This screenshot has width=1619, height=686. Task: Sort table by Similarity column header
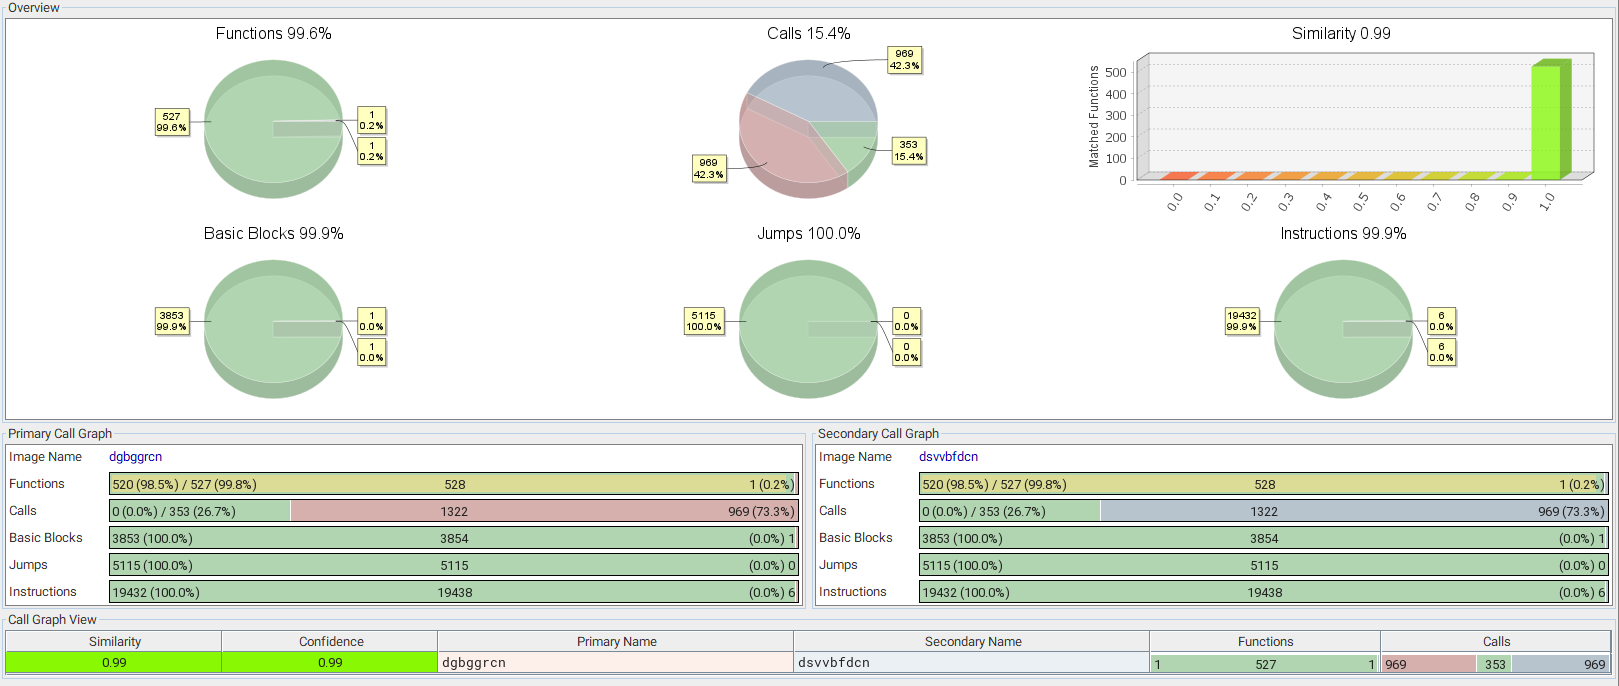pyautogui.click(x=114, y=642)
